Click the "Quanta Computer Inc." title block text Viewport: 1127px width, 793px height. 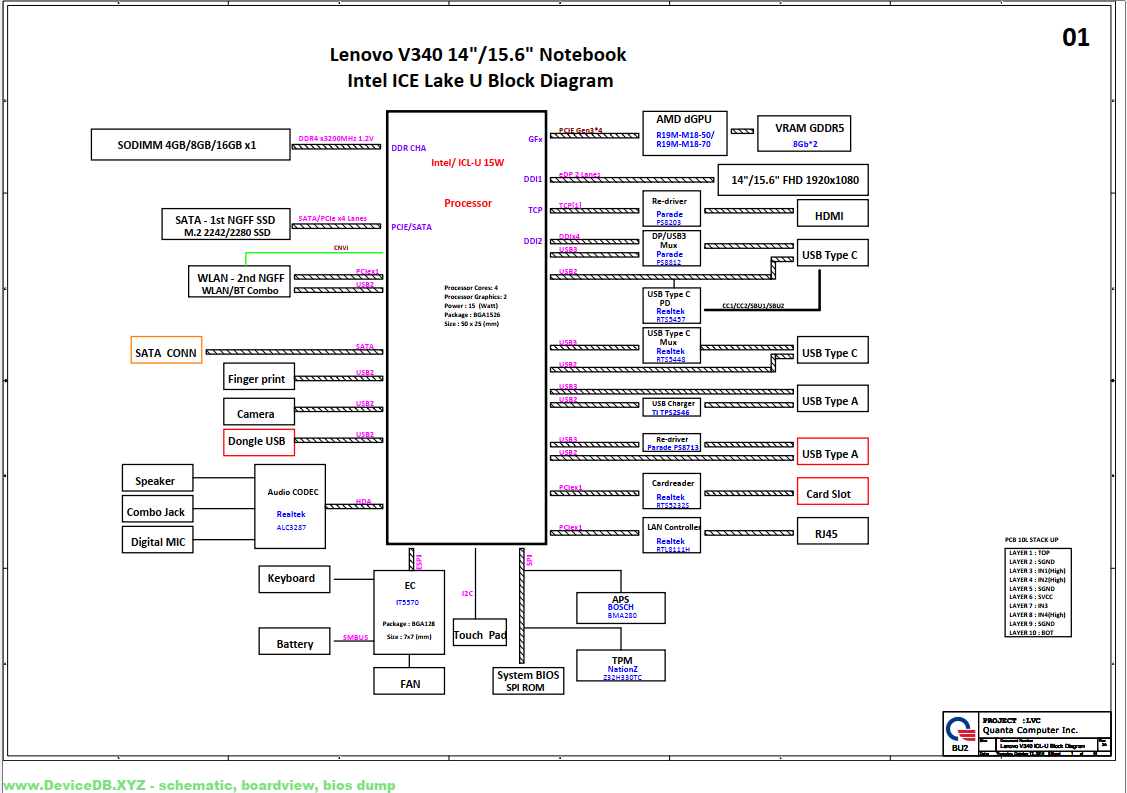[1030, 730]
